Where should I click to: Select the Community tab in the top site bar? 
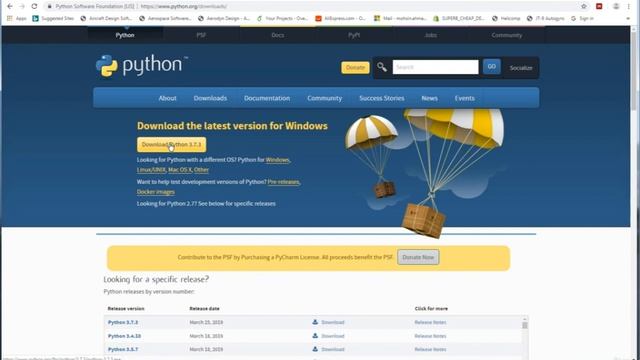[507, 35]
